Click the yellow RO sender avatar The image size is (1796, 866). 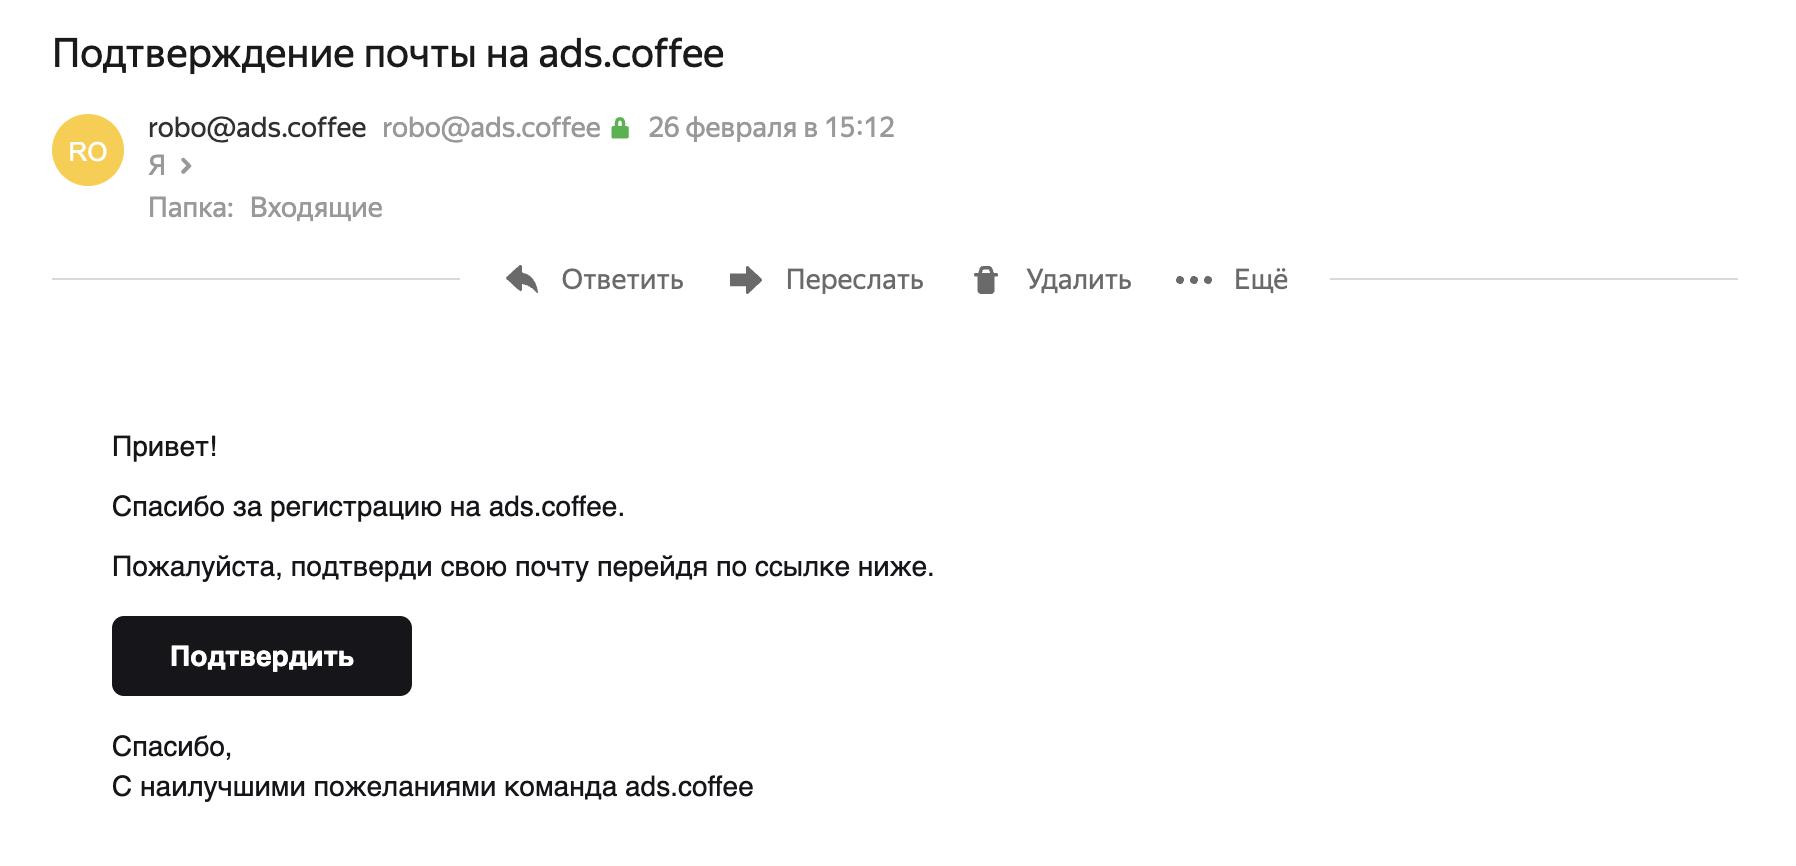pos(88,150)
